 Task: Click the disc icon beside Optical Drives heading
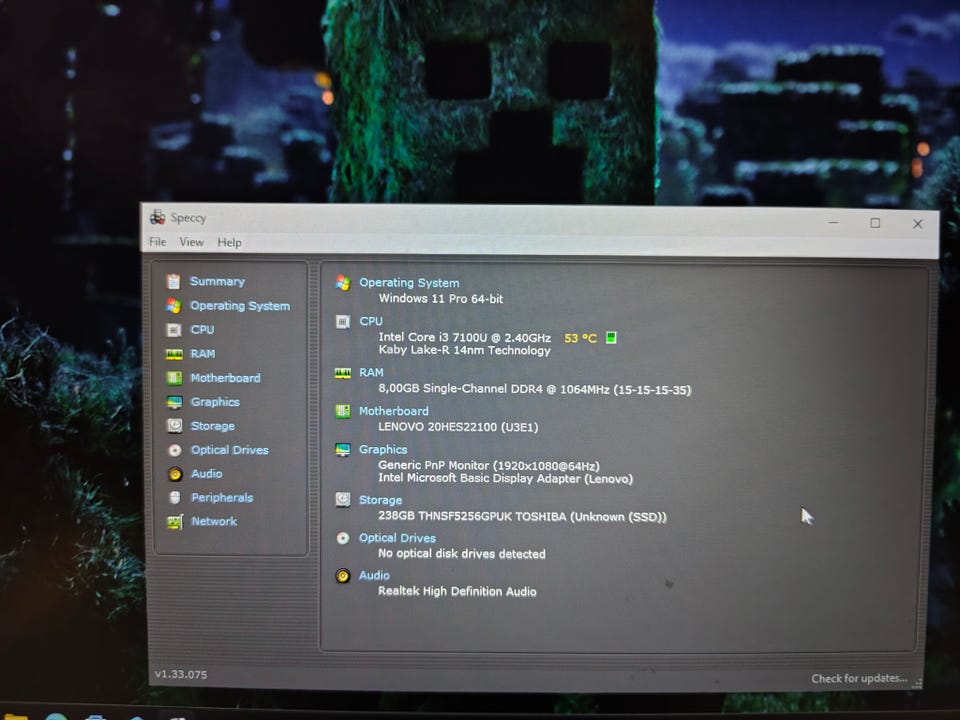click(343, 538)
